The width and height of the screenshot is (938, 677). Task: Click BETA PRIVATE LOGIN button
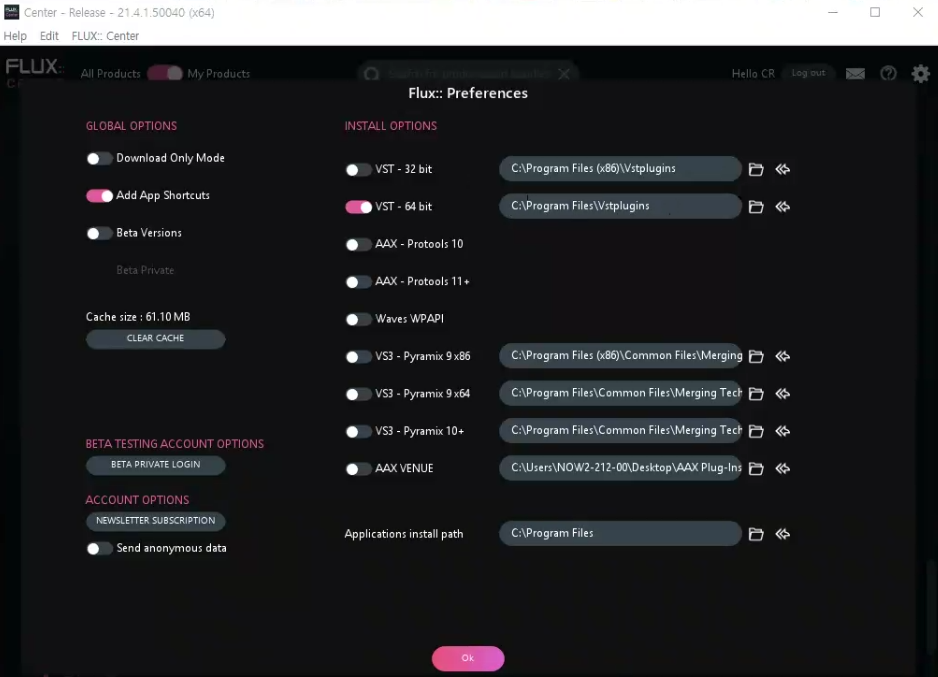[x=156, y=465]
